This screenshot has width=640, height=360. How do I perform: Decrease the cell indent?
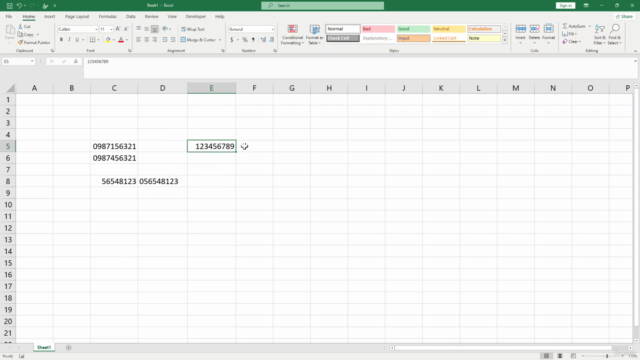165,40
